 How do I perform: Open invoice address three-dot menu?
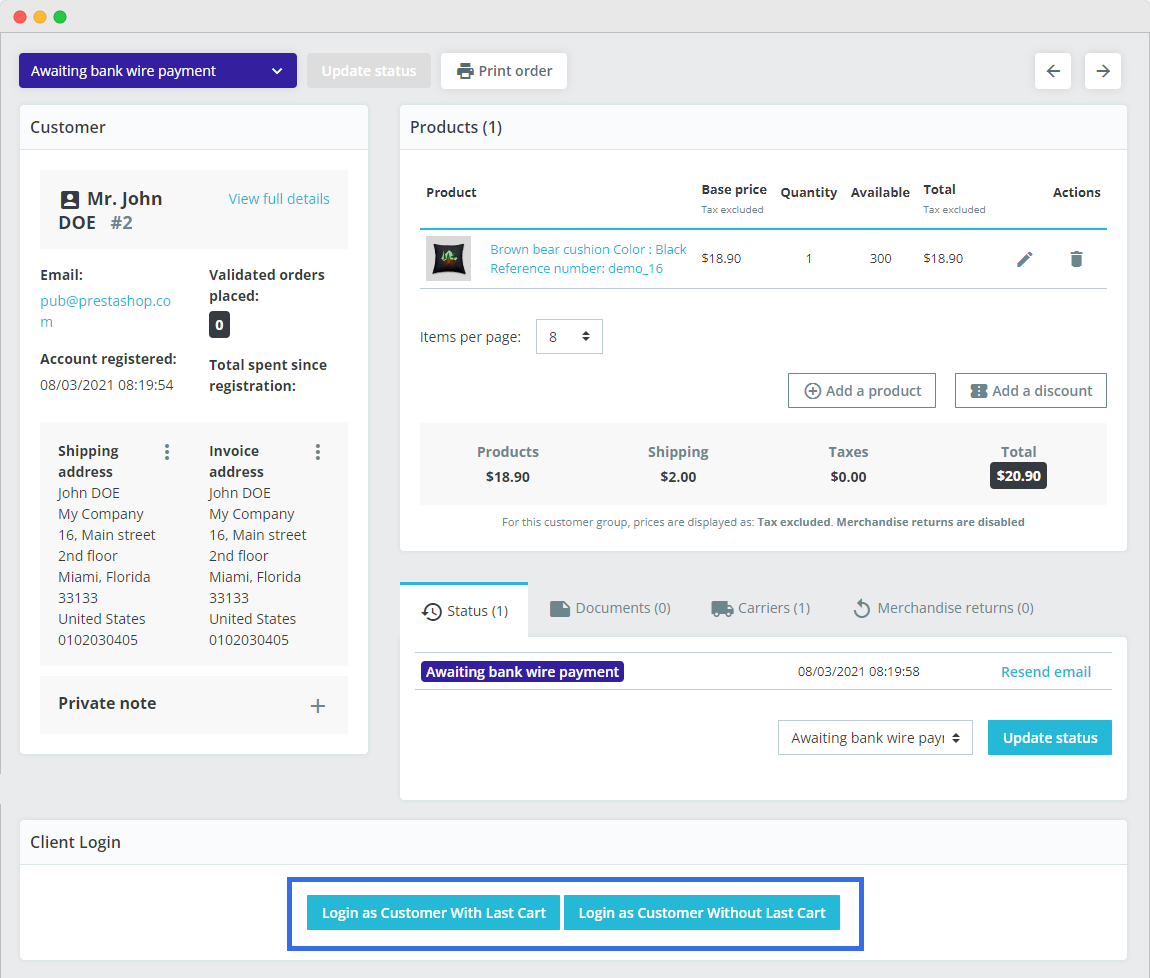click(318, 452)
